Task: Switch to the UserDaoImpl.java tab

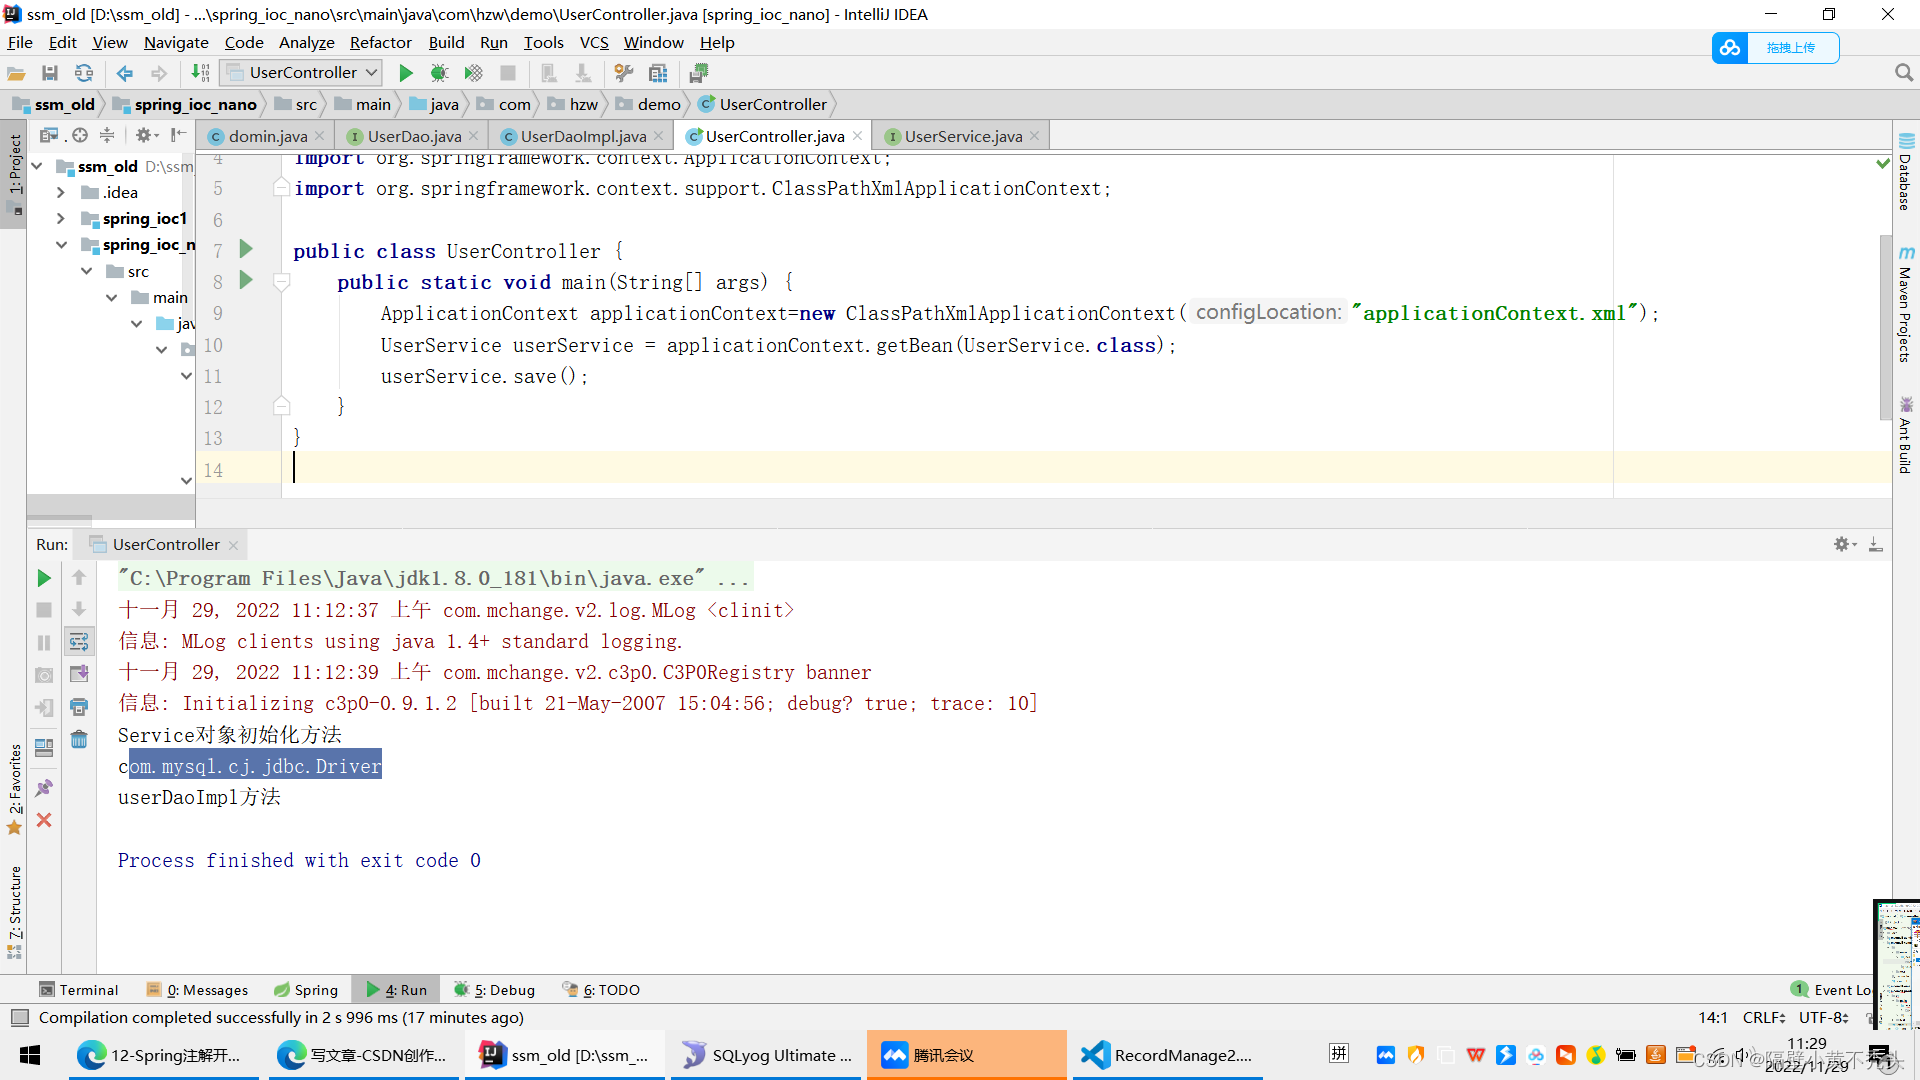Action: pyautogui.click(x=582, y=136)
